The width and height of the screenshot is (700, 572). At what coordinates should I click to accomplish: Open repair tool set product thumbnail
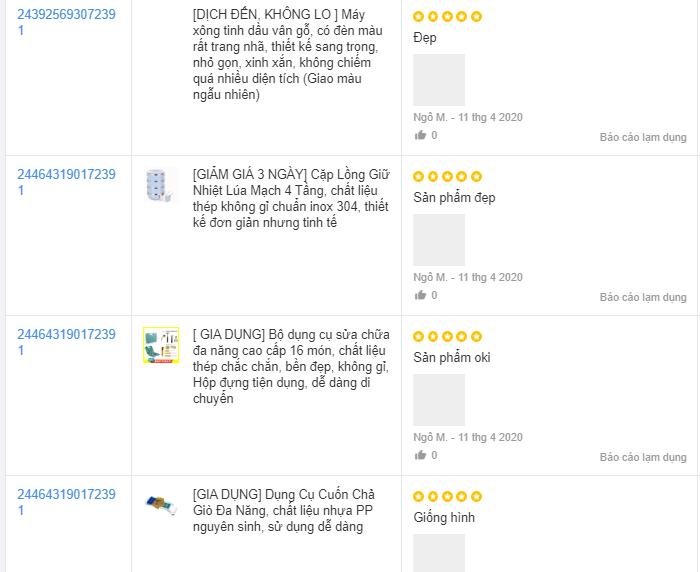click(x=160, y=344)
